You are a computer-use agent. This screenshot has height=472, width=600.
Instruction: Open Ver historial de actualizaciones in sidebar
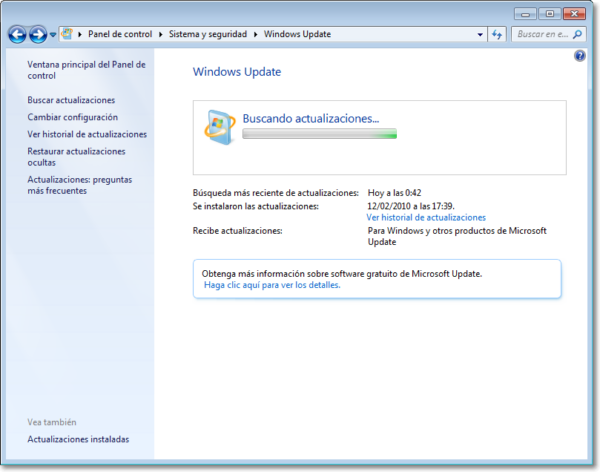[87, 134]
